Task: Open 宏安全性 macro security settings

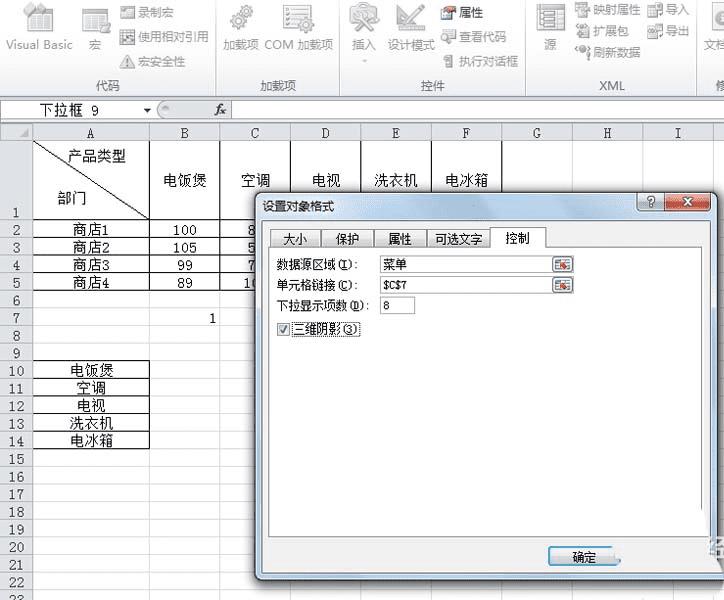Action: click(152, 61)
